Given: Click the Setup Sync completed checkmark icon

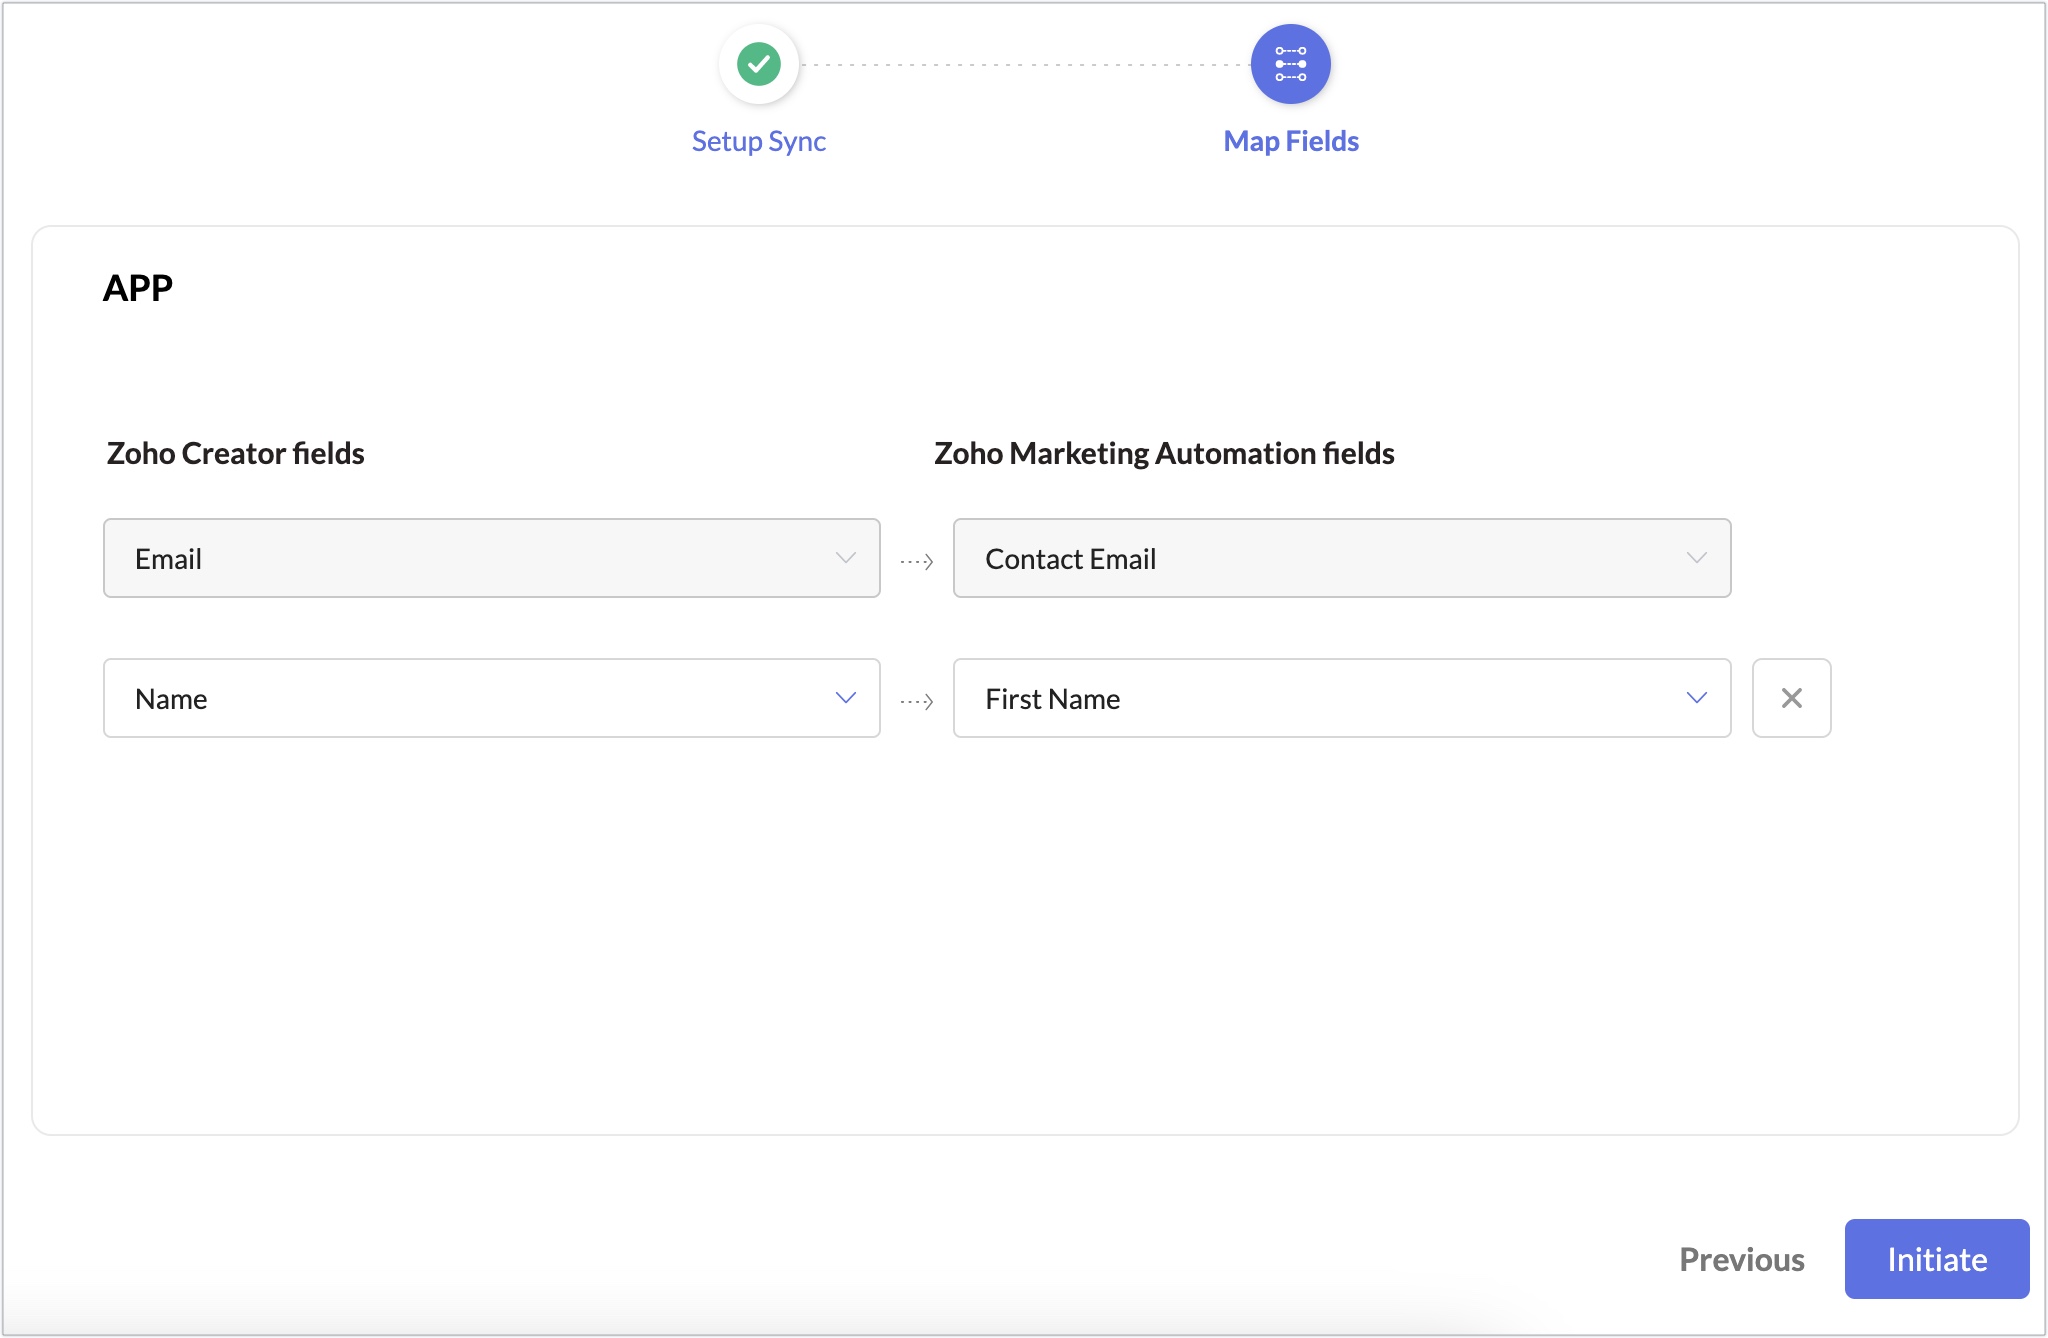Looking at the screenshot, I should click(x=759, y=64).
